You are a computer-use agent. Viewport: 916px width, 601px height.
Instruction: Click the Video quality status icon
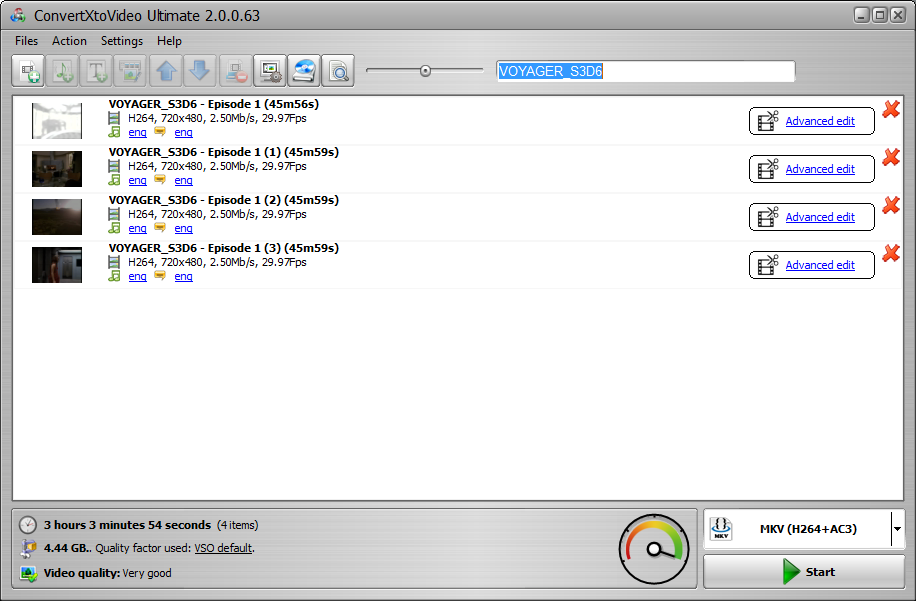[x=28, y=574]
